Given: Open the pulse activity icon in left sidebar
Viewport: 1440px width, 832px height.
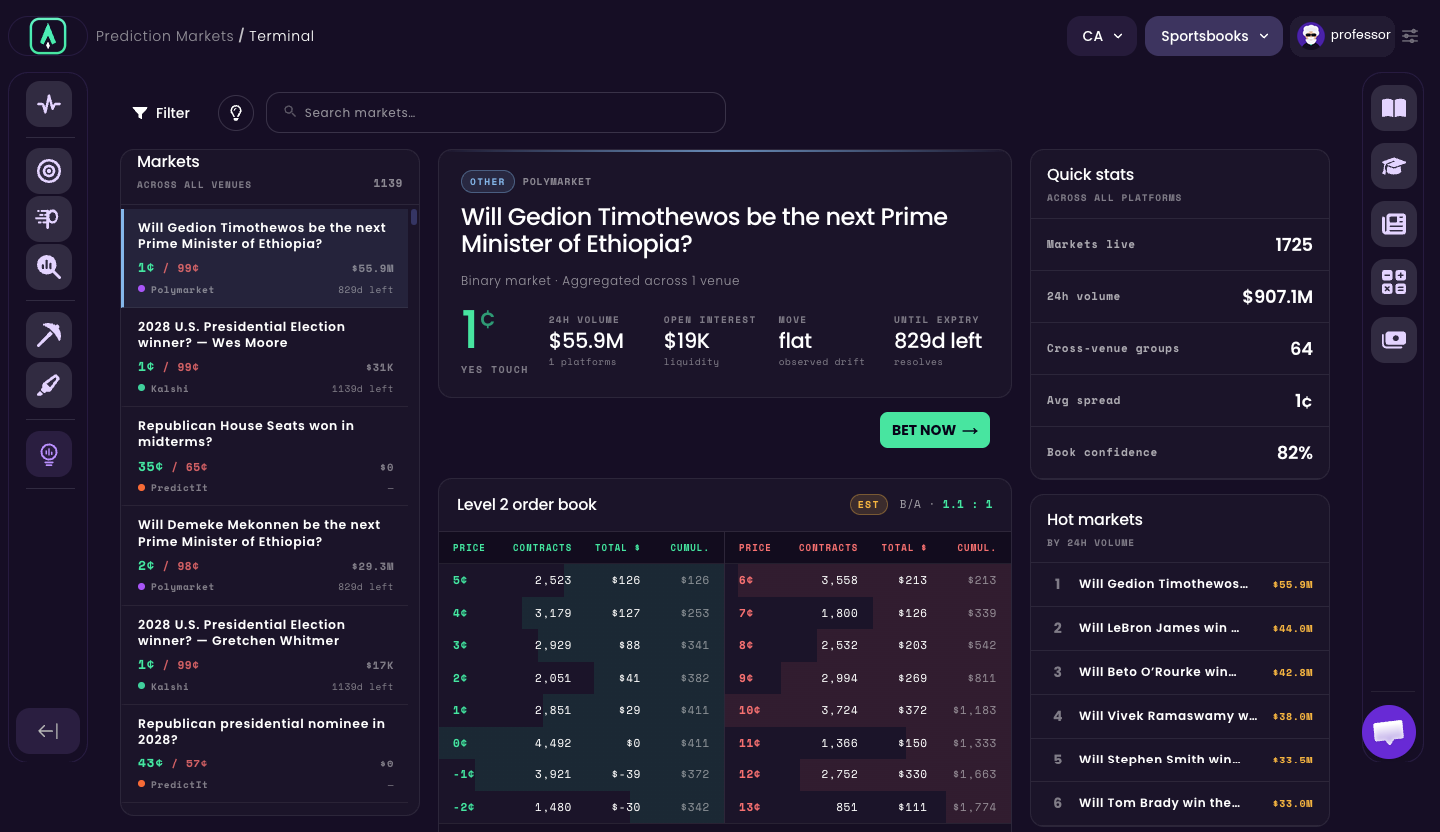Looking at the screenshot, I should coord(49,104).
